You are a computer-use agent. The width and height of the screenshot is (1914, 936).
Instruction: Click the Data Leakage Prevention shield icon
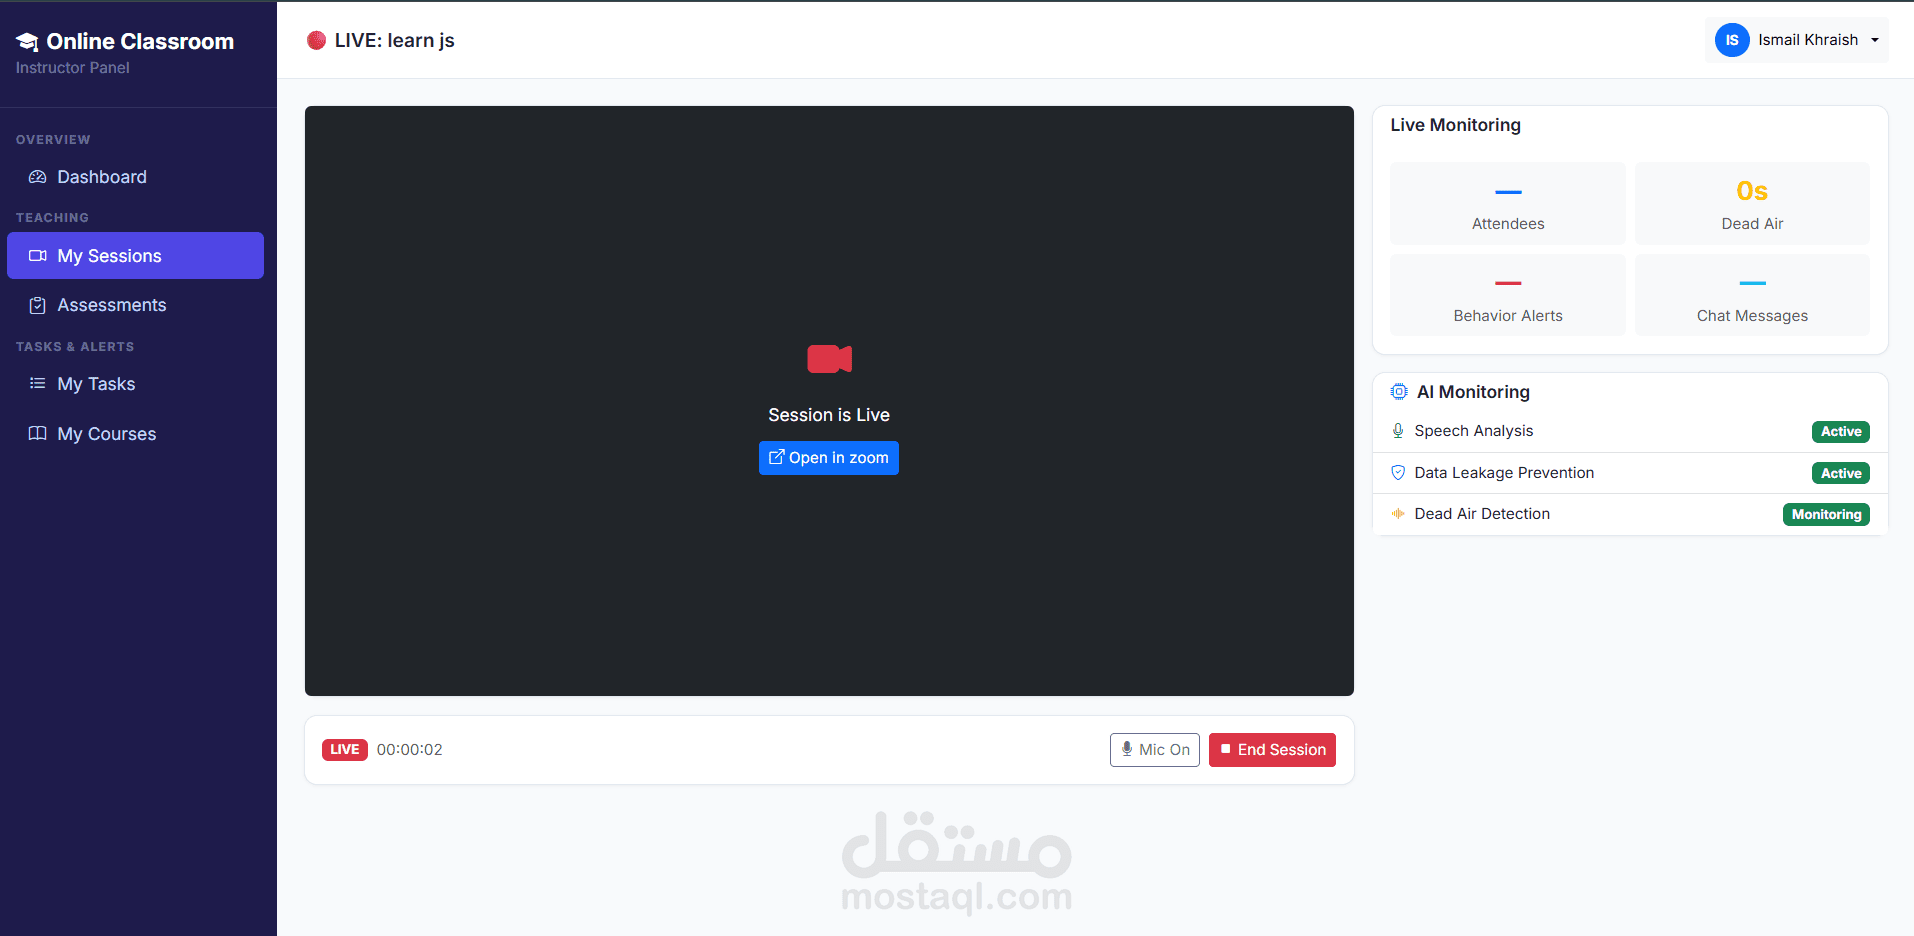[1398, 473]
